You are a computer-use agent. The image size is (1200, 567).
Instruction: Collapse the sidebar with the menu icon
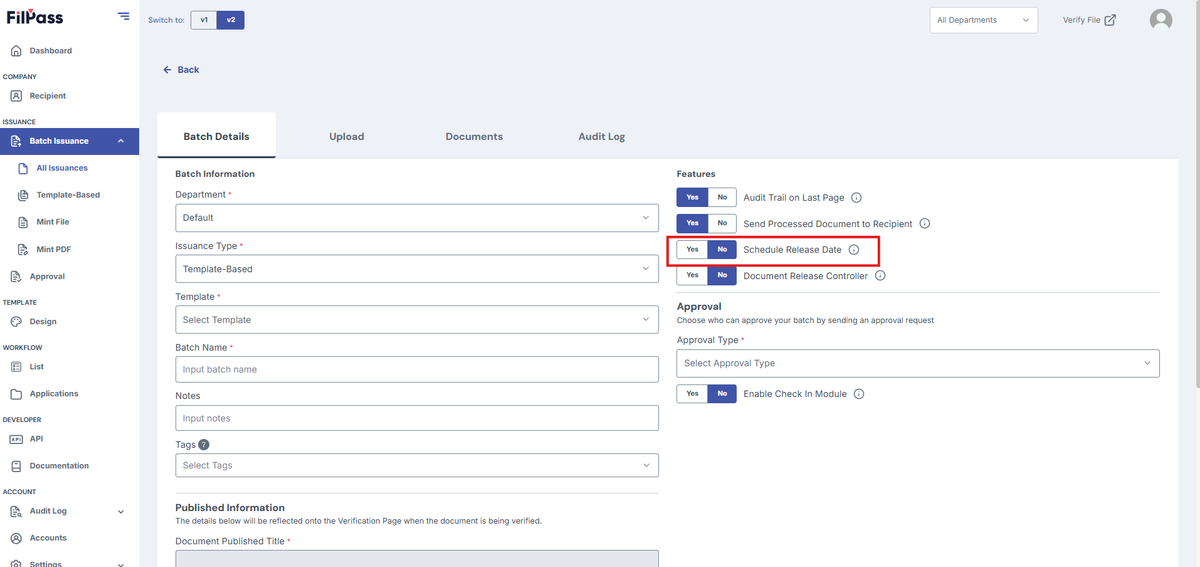pos(123,16)
